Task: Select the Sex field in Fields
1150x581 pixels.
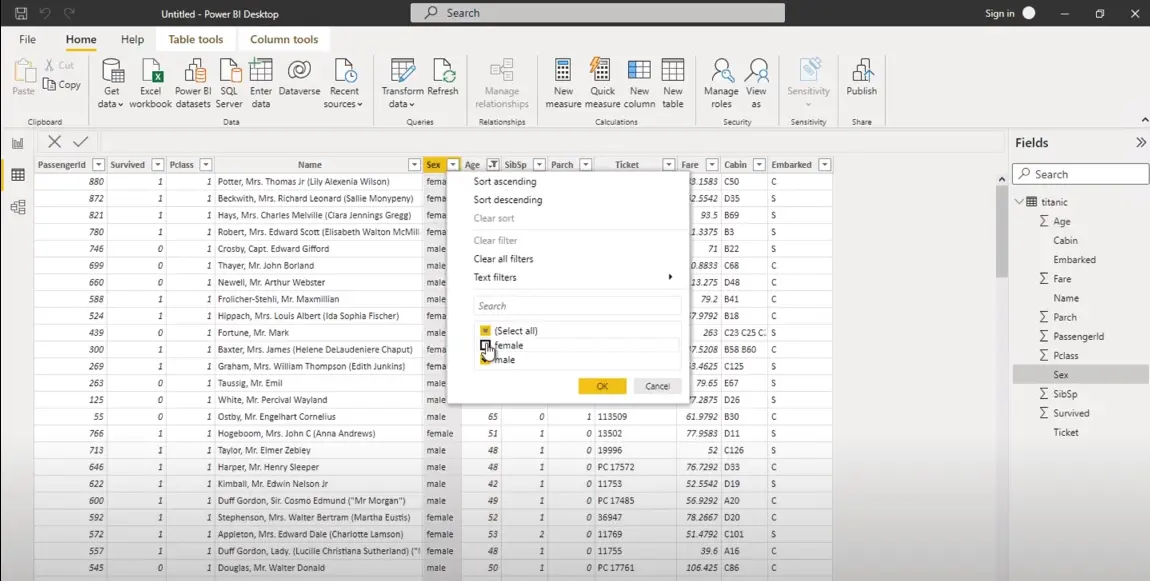Action: tap(1061, 375)
